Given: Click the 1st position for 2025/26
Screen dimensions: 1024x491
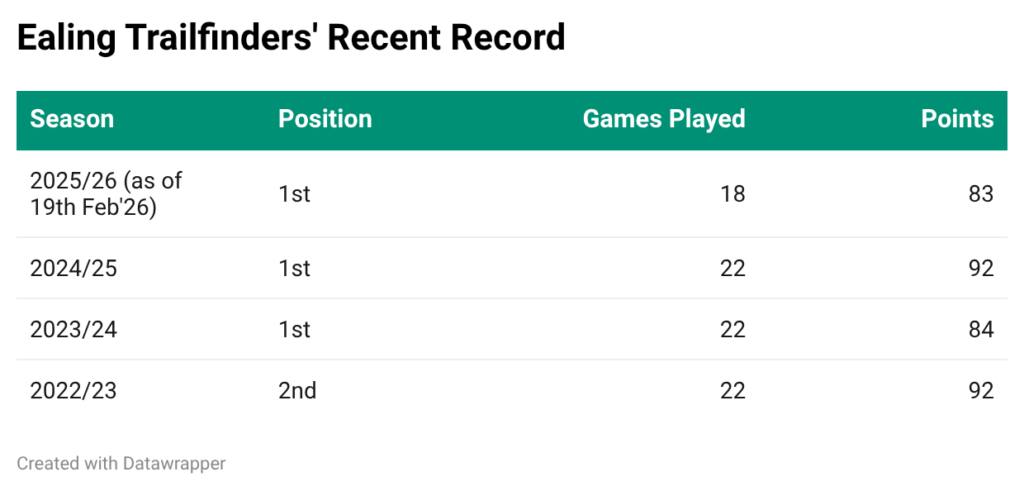Looking at the screenshot, I should pos(294,193).
